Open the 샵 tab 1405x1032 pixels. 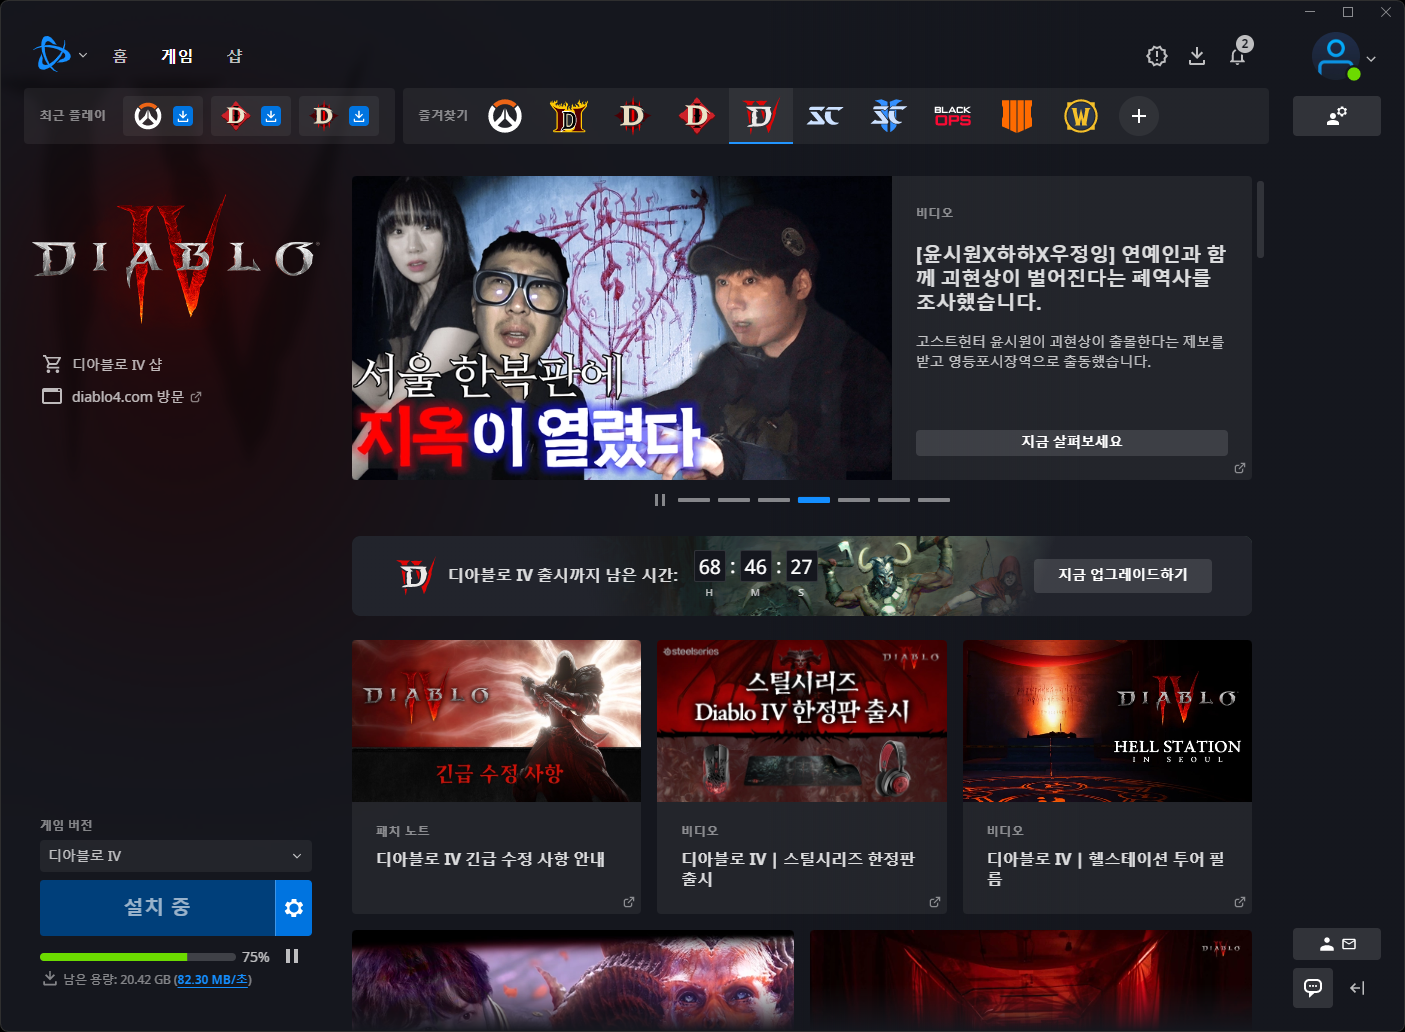pyautogui.click(x=235, y=56)
